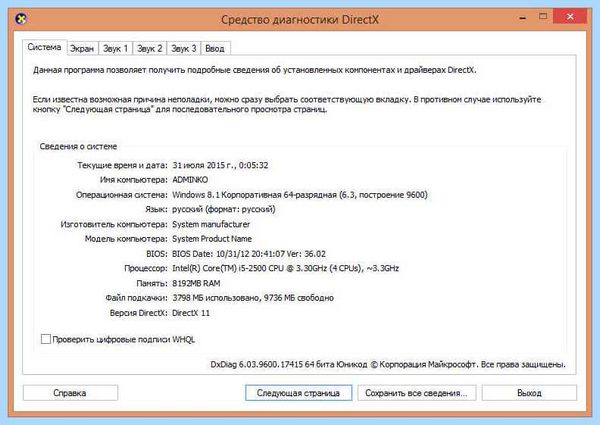Click the date value 31 июля 2015 г.
Viewport: 600px width, 425px height.
click(x=220, y=165)
